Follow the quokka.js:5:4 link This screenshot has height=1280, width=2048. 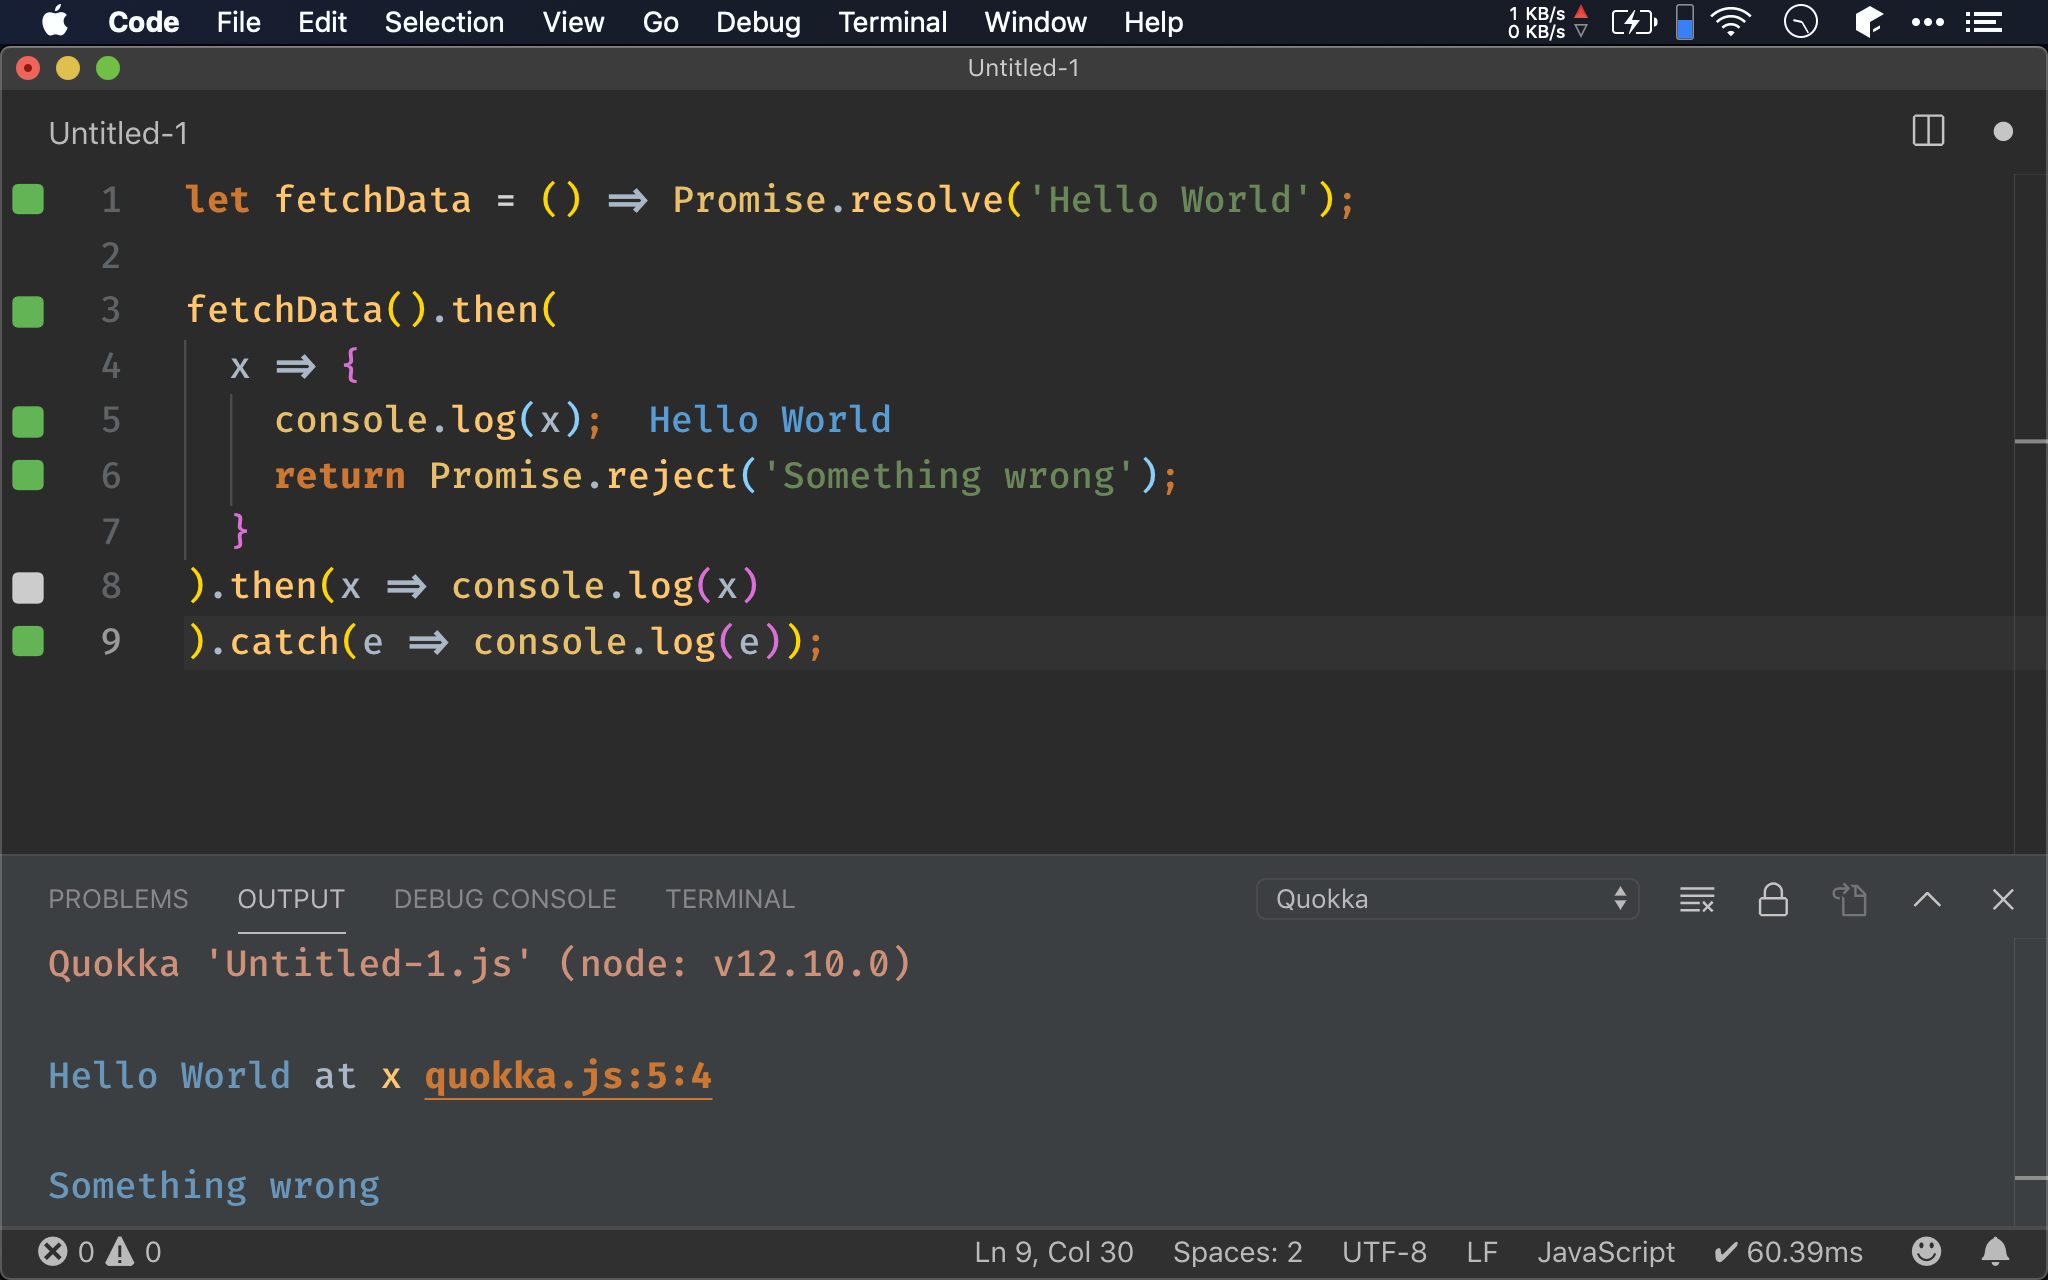point(568,1076)
